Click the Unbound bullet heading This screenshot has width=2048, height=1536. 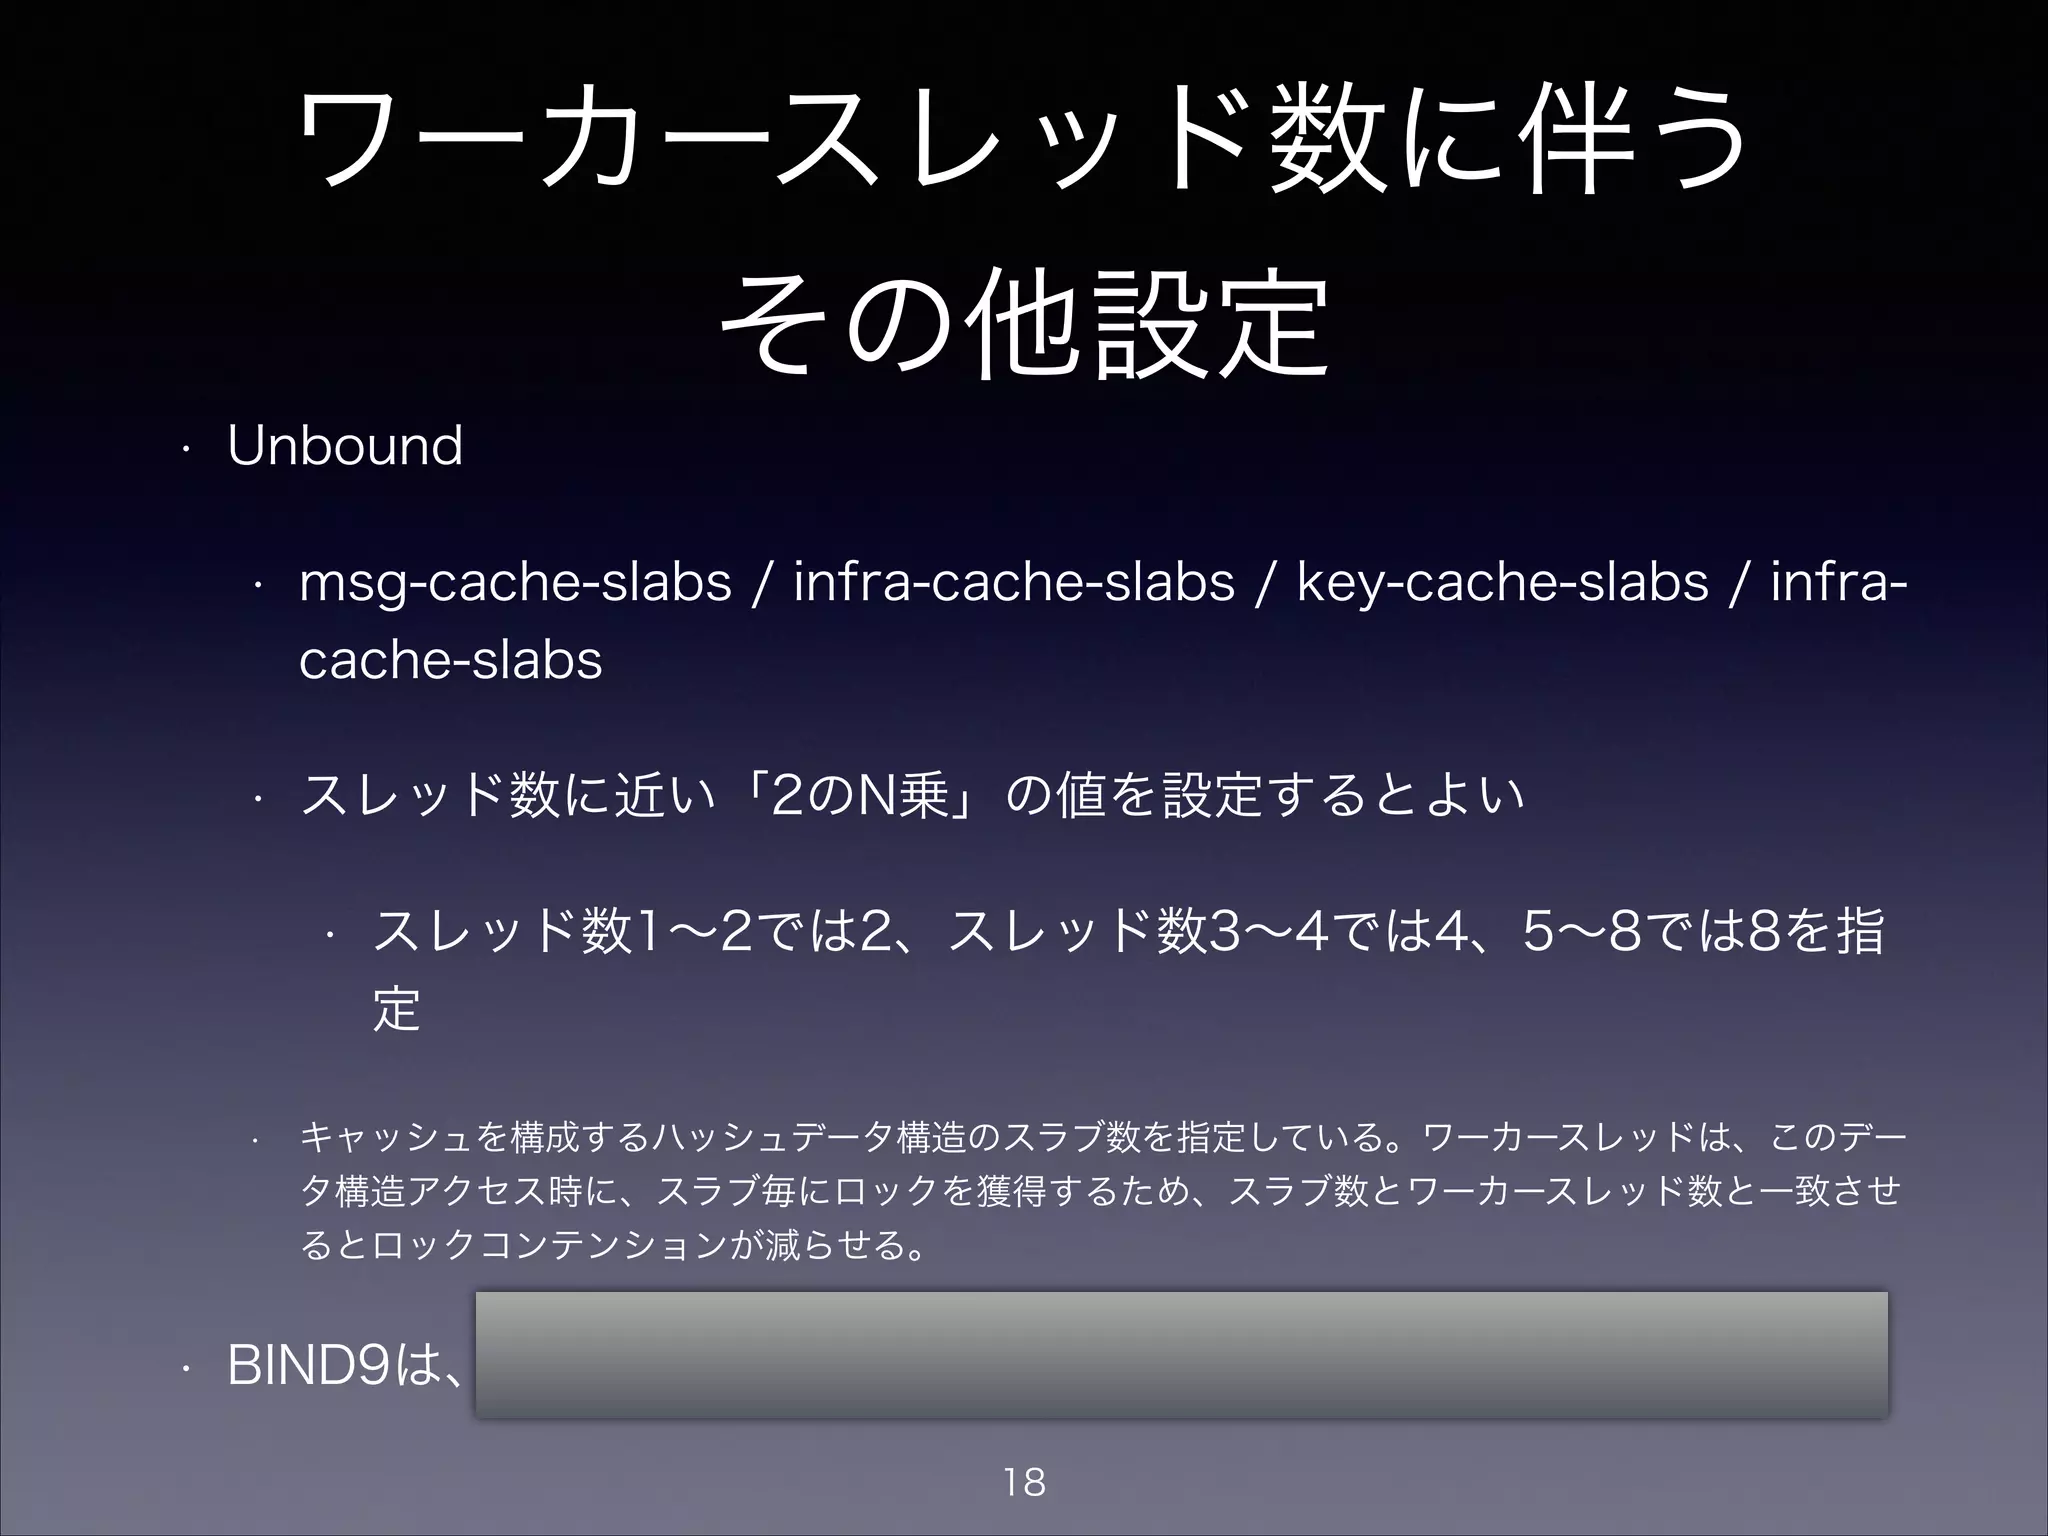click(345, 445)
